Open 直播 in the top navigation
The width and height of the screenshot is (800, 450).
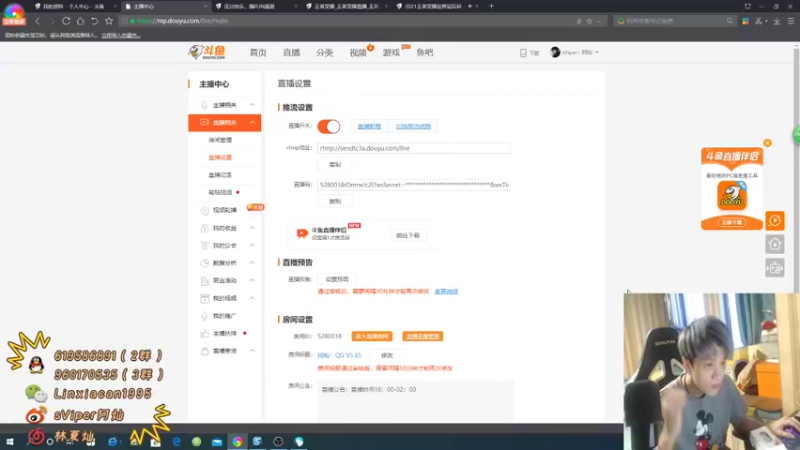(291, 53)
